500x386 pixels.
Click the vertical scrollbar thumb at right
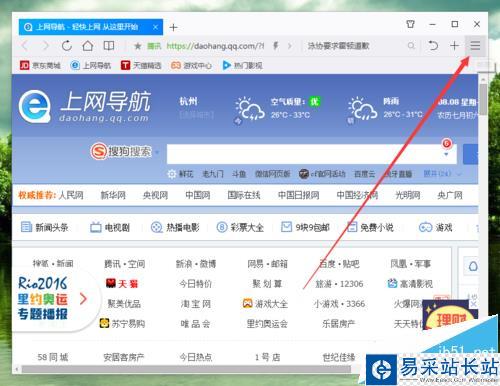tap(483, 99)
